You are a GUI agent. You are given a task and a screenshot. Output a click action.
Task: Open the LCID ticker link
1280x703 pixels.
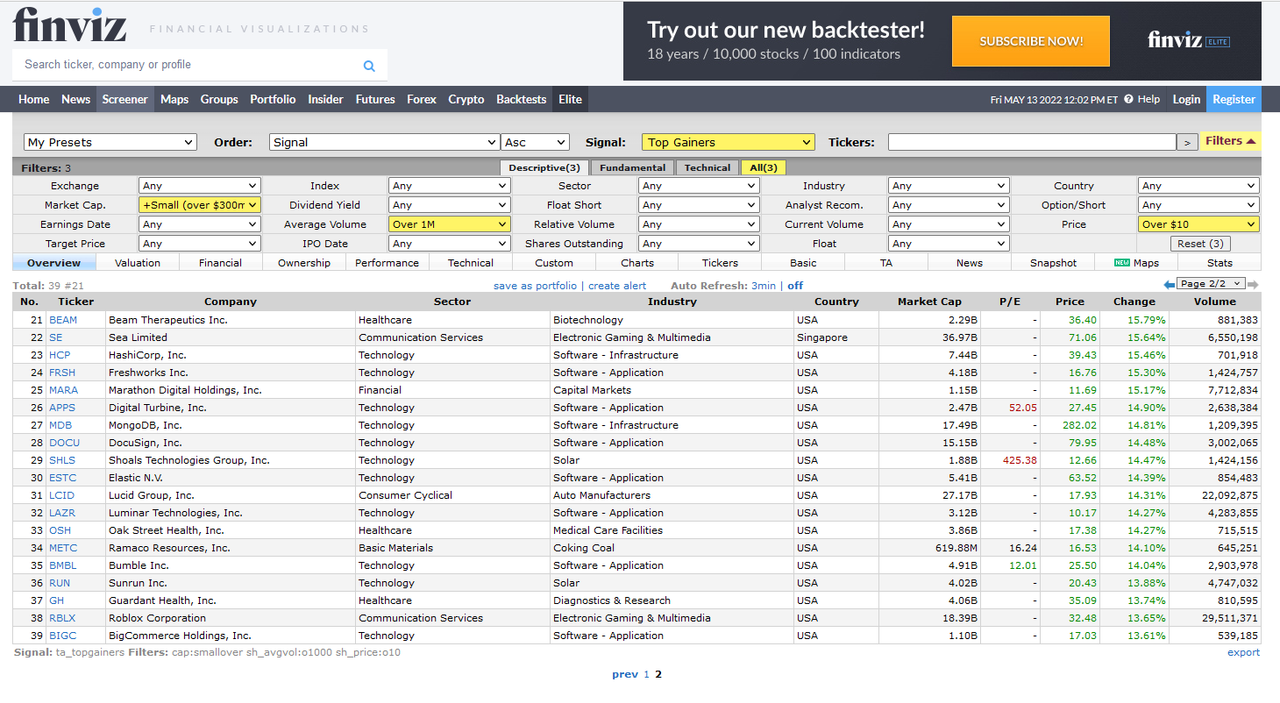pyautogui.click(x=62, y=495)
